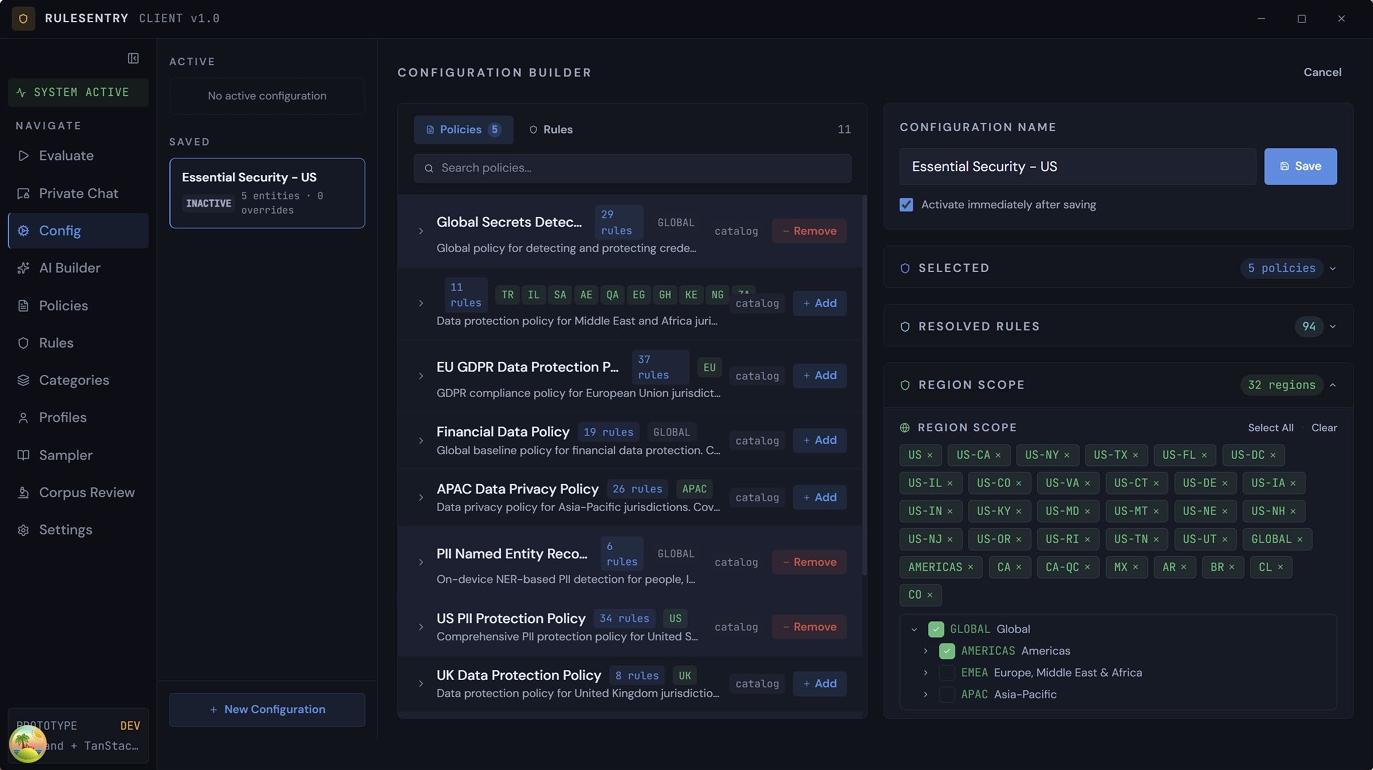Expand the Selected policies section
Viewport: 1373px width, 770px height.
(x=1118, y=268)
